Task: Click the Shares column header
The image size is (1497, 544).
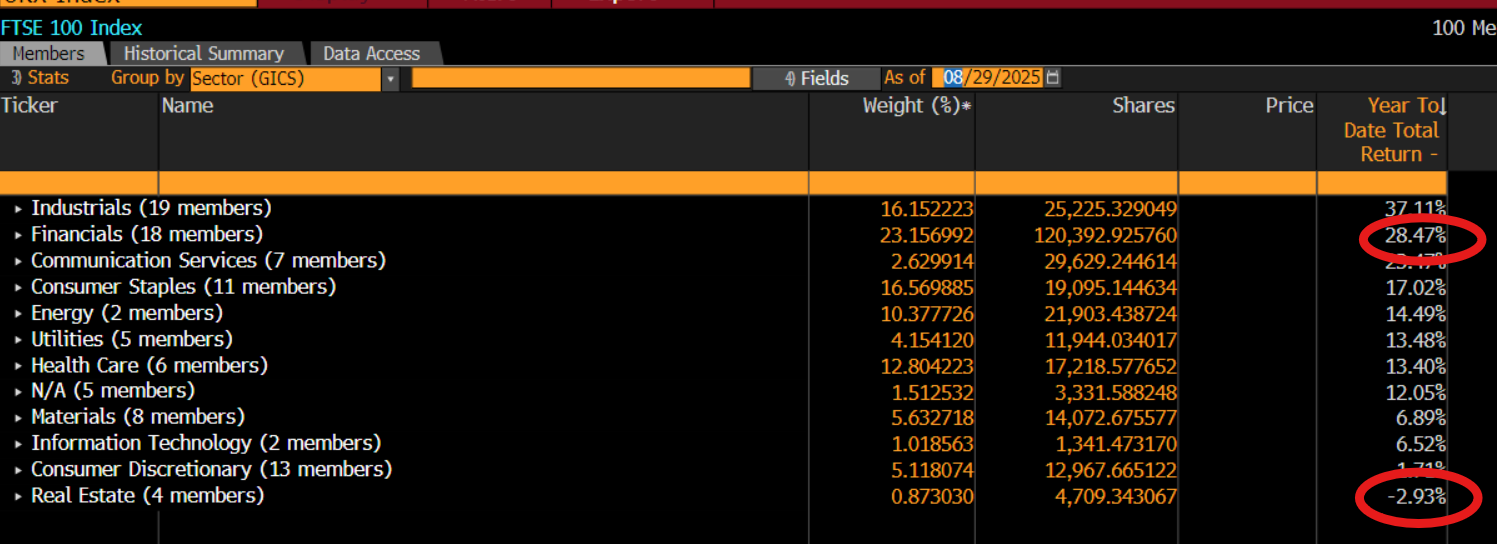Action: 1144,106
